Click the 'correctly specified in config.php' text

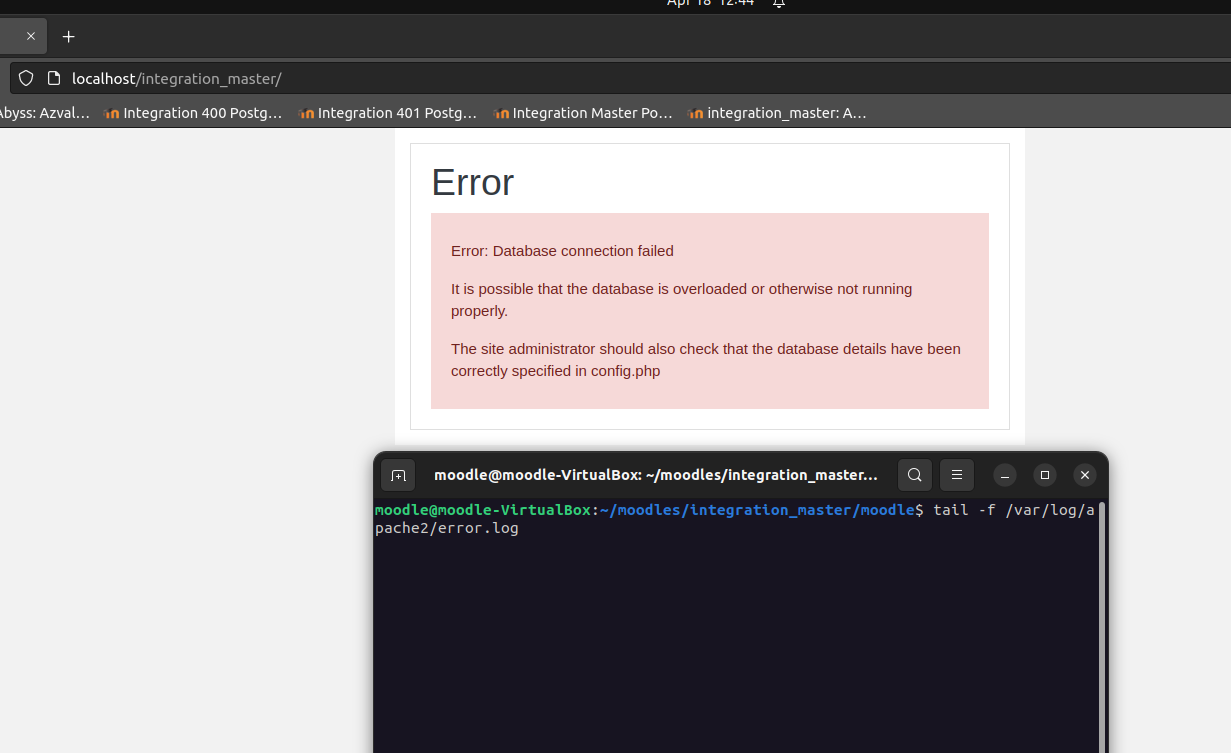click(x=555, y=371)
